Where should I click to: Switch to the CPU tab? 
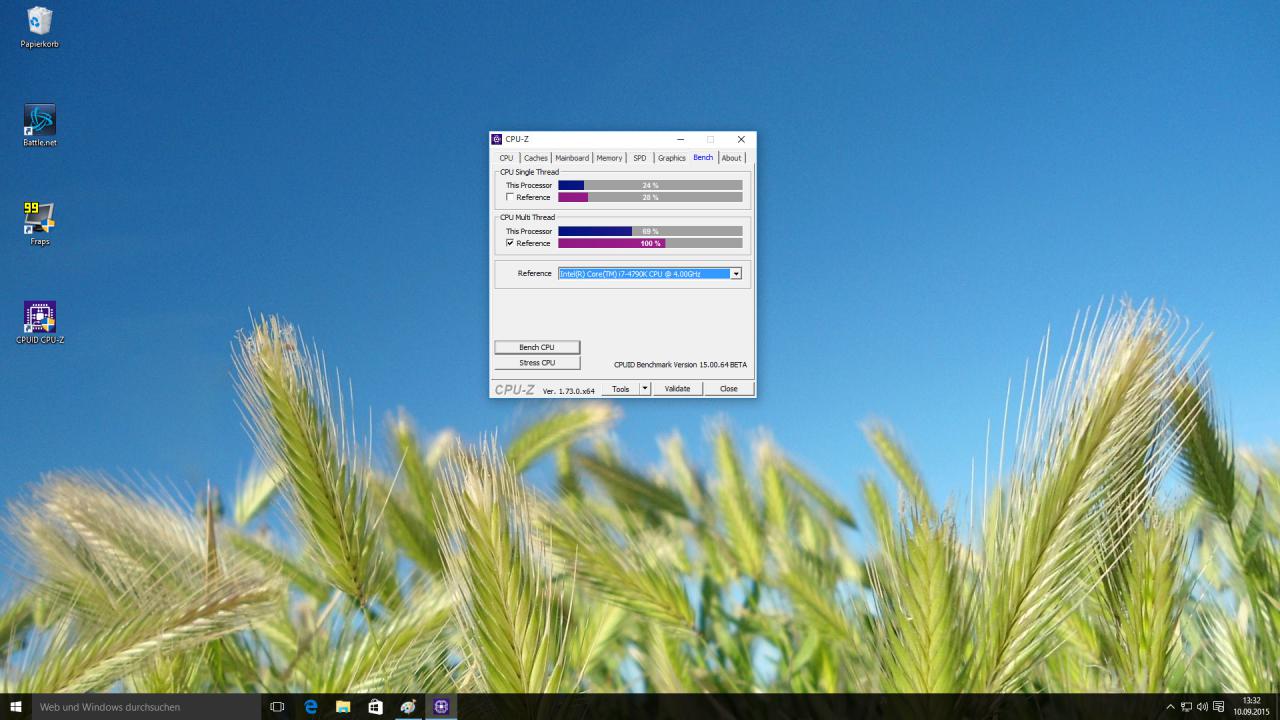(x=507, y=158)
